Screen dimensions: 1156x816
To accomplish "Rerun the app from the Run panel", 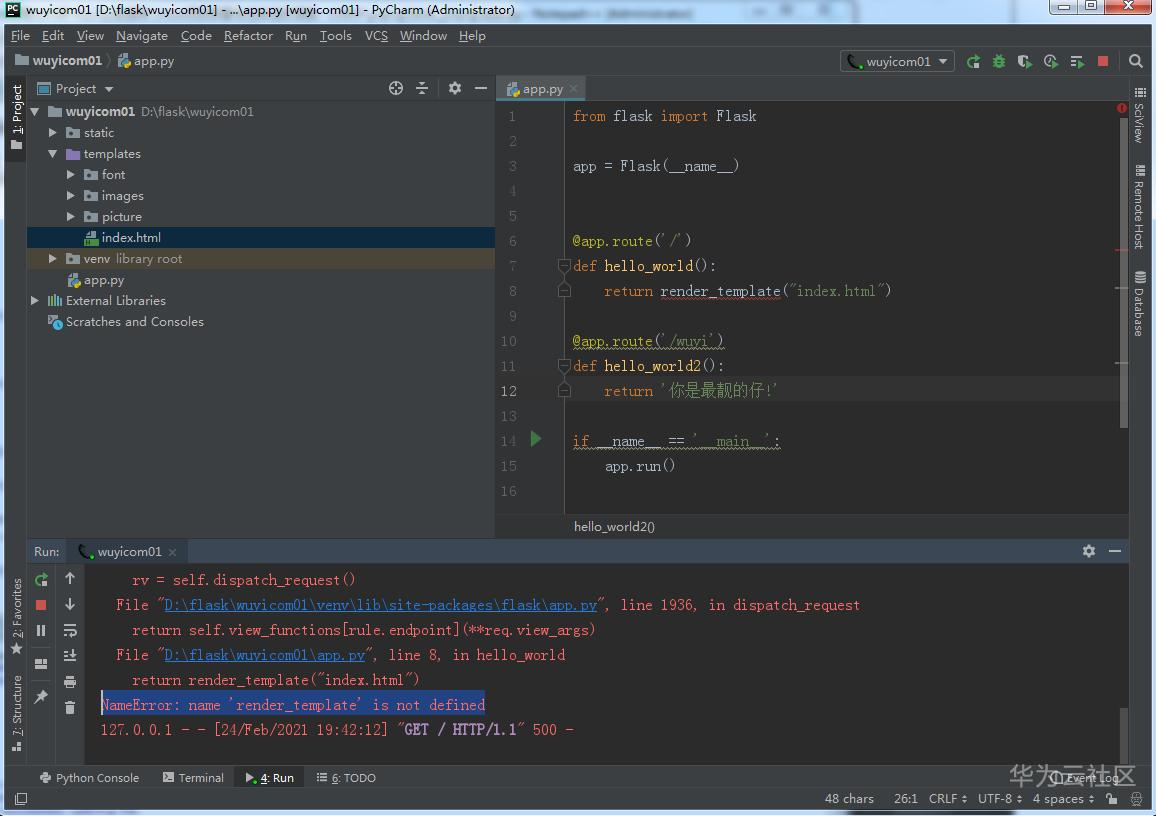I will tap(41, 579).
